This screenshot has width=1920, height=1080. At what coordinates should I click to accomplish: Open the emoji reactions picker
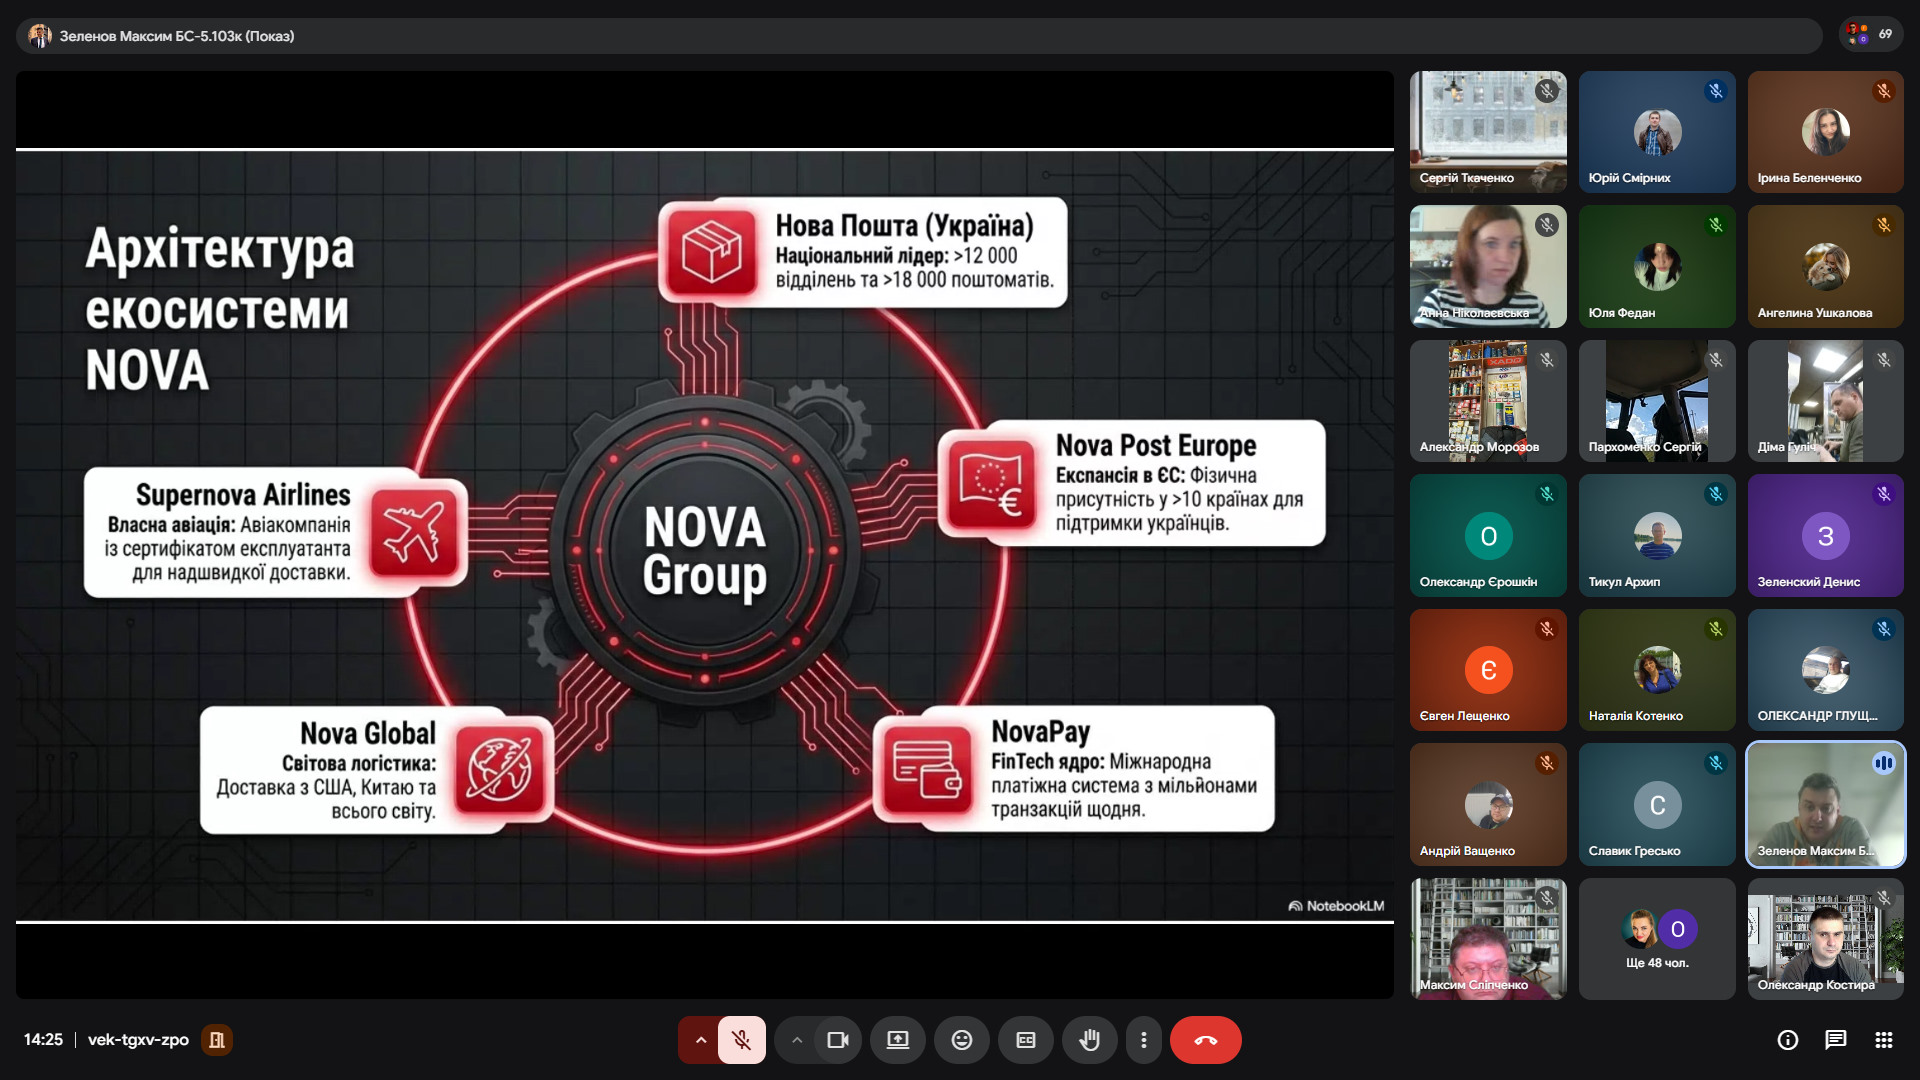[961, 1040]
